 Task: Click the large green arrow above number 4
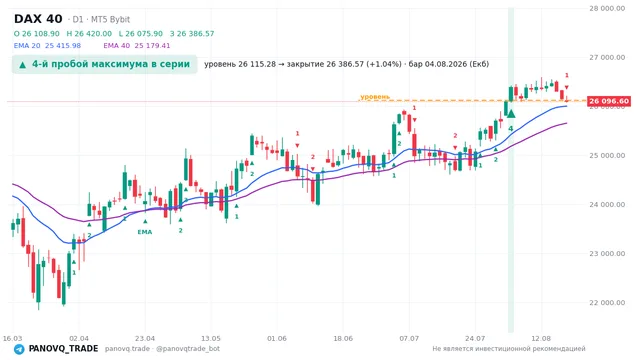[x=511, y=114]
